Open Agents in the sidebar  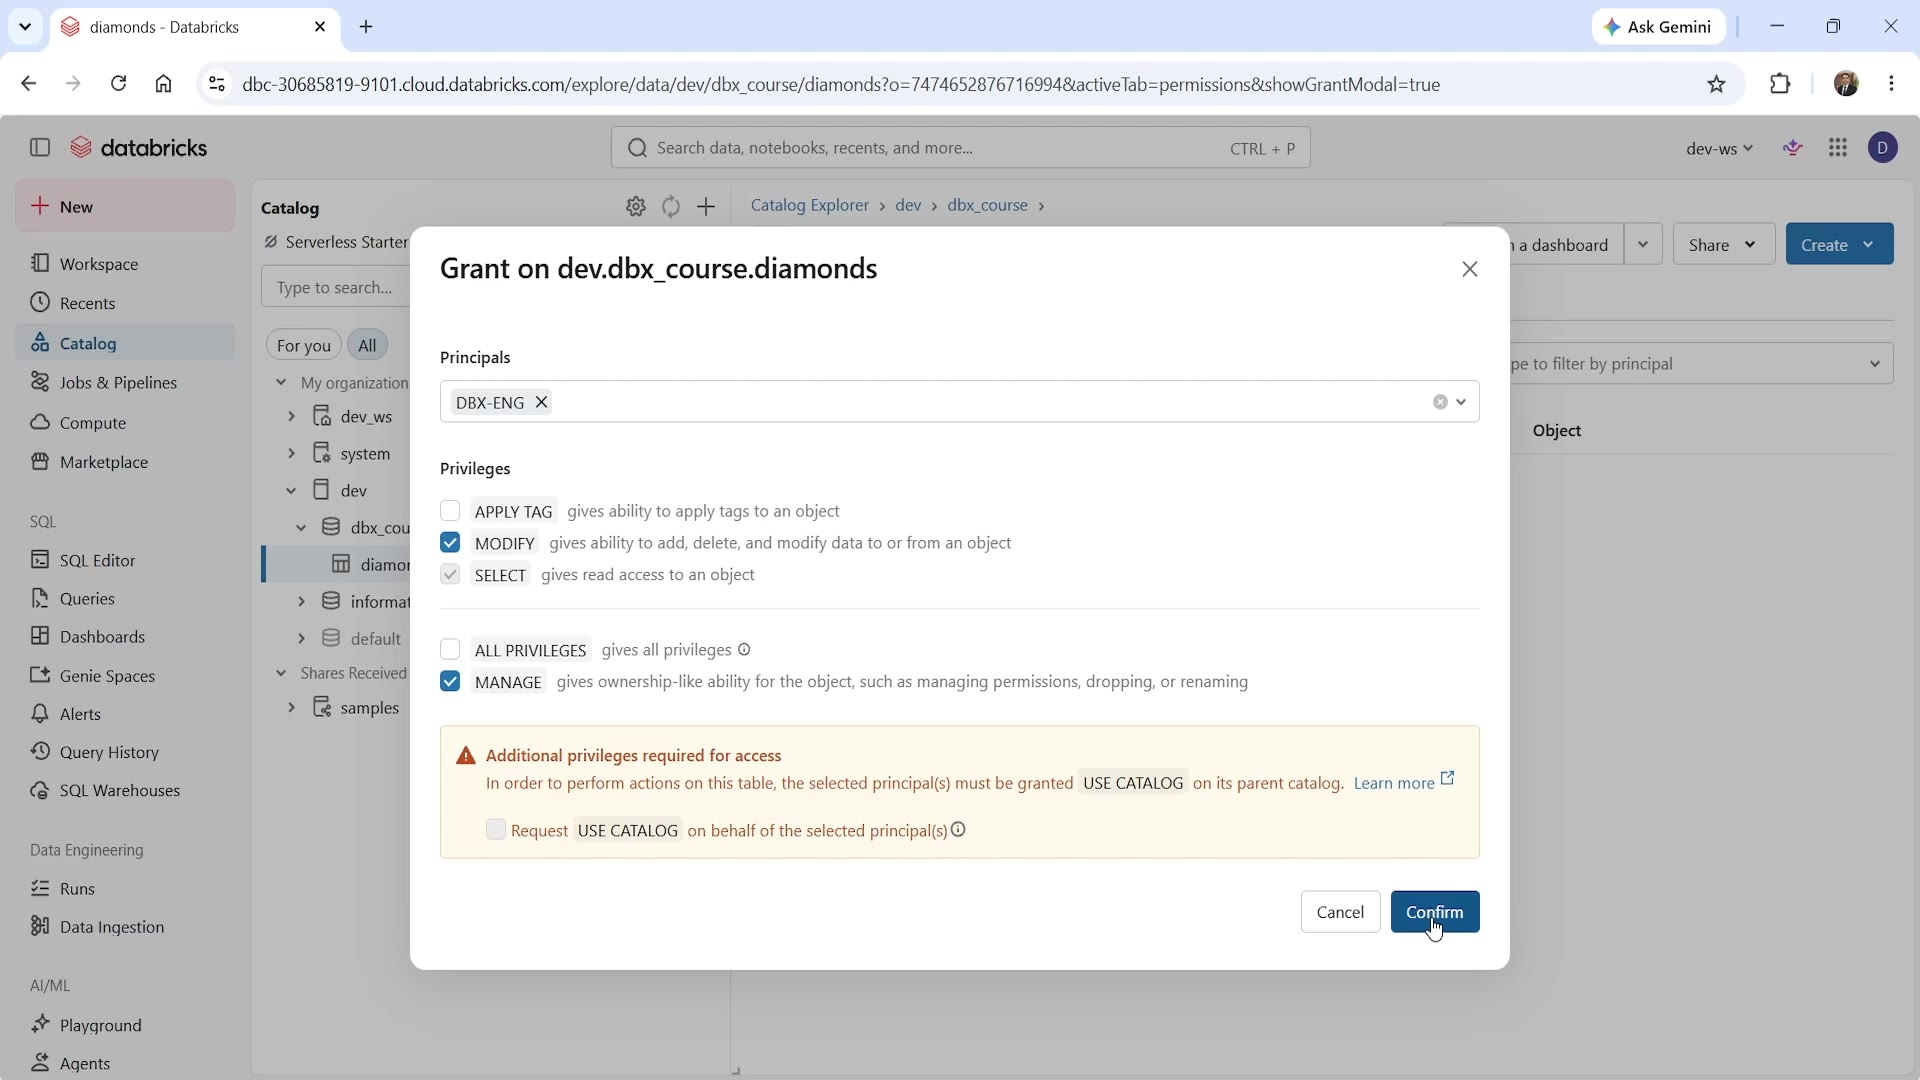(x=125, y=1063)
